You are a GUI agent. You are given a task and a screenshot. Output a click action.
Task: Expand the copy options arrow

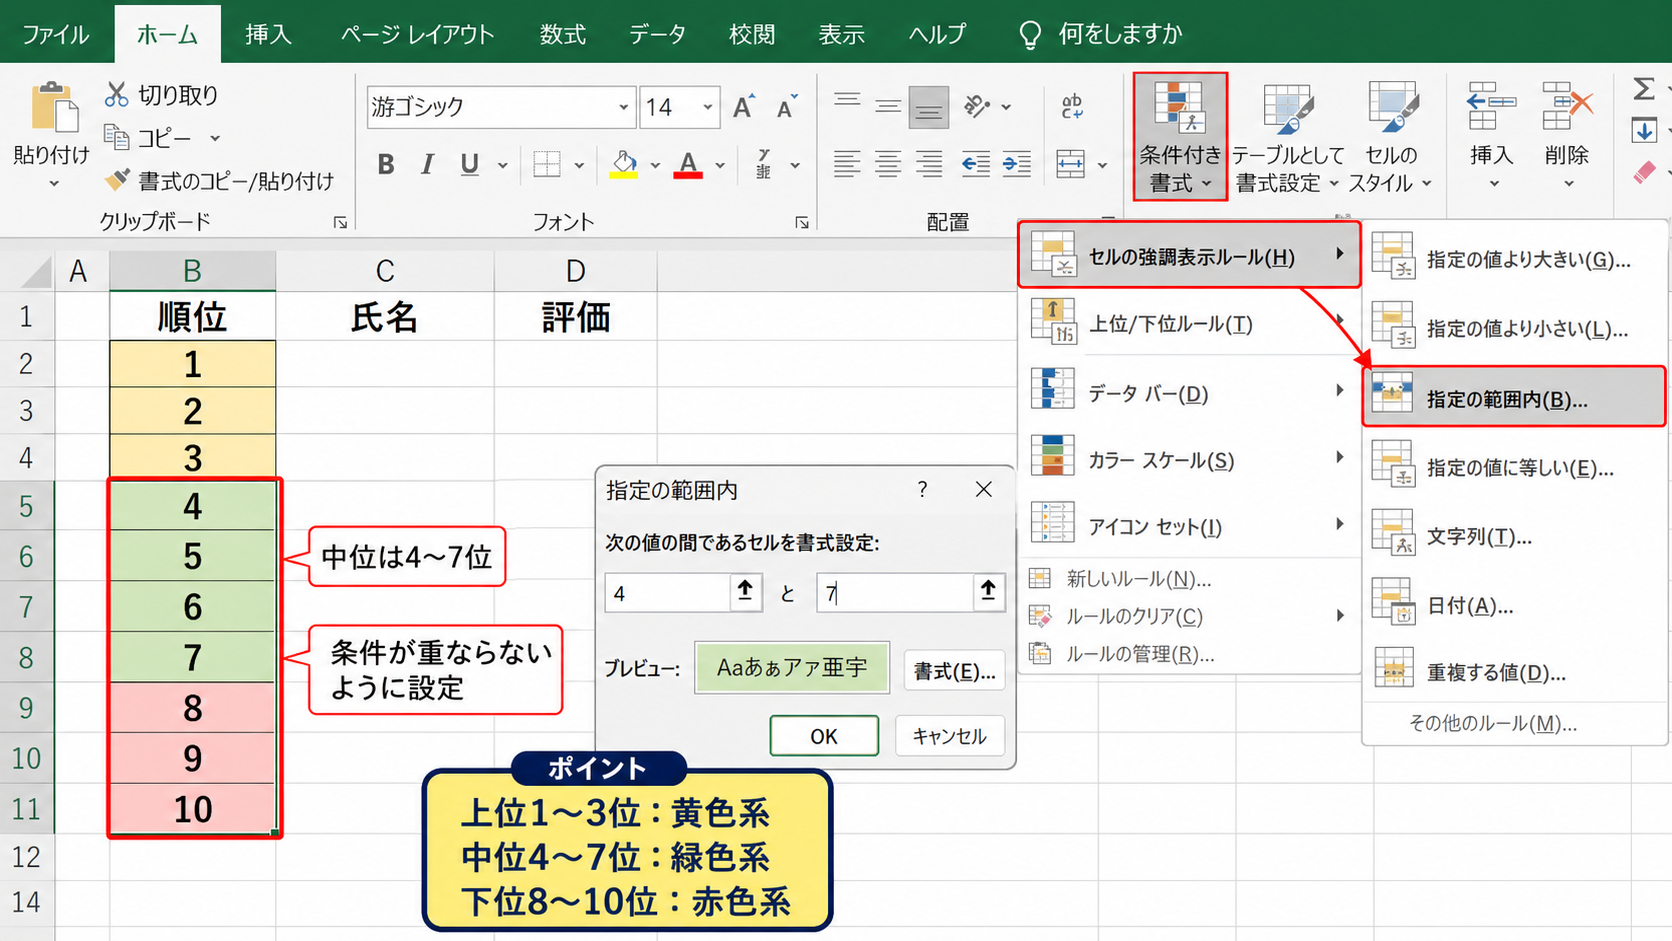coord(214,138)
